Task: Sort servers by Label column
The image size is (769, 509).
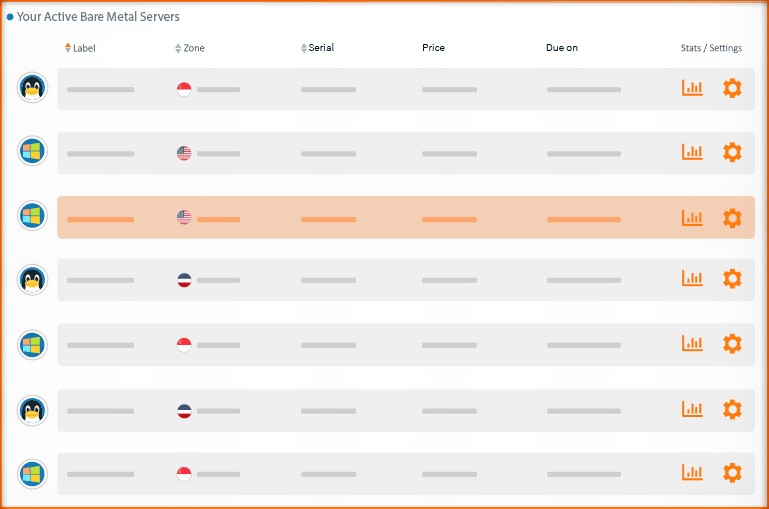Action: 80,48
